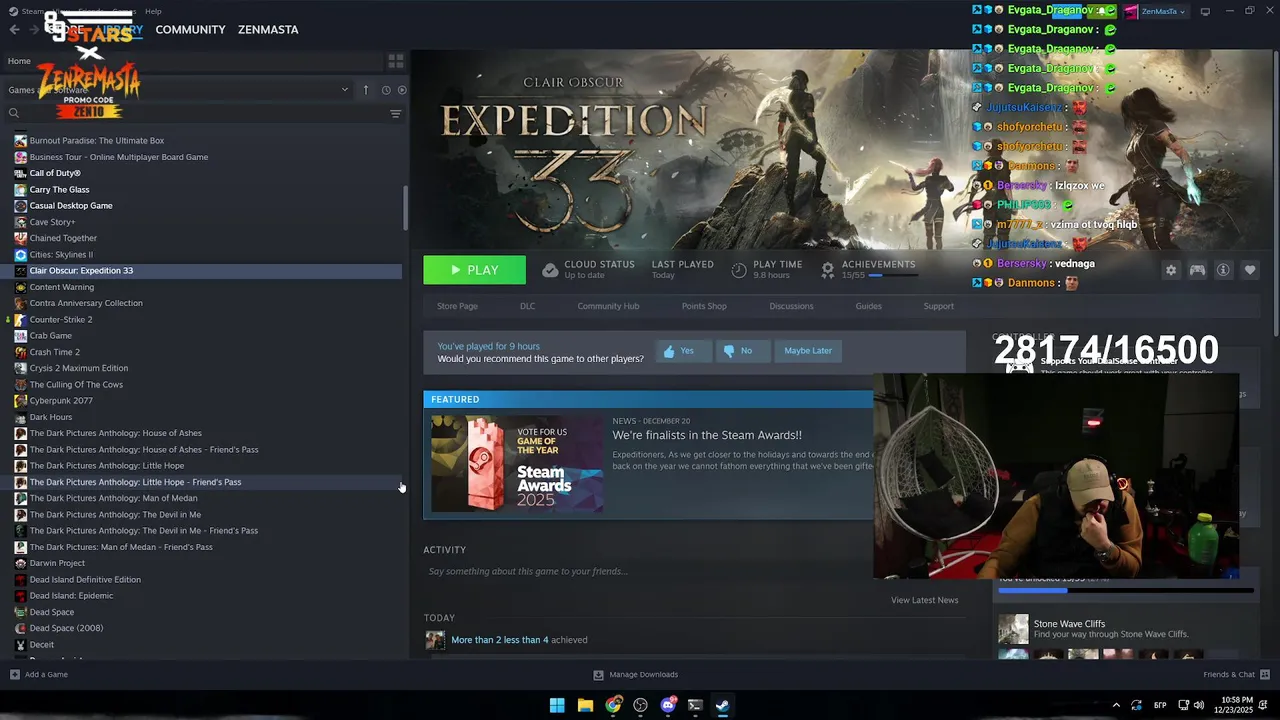Open volume control in system tray

pos(1198,705)
